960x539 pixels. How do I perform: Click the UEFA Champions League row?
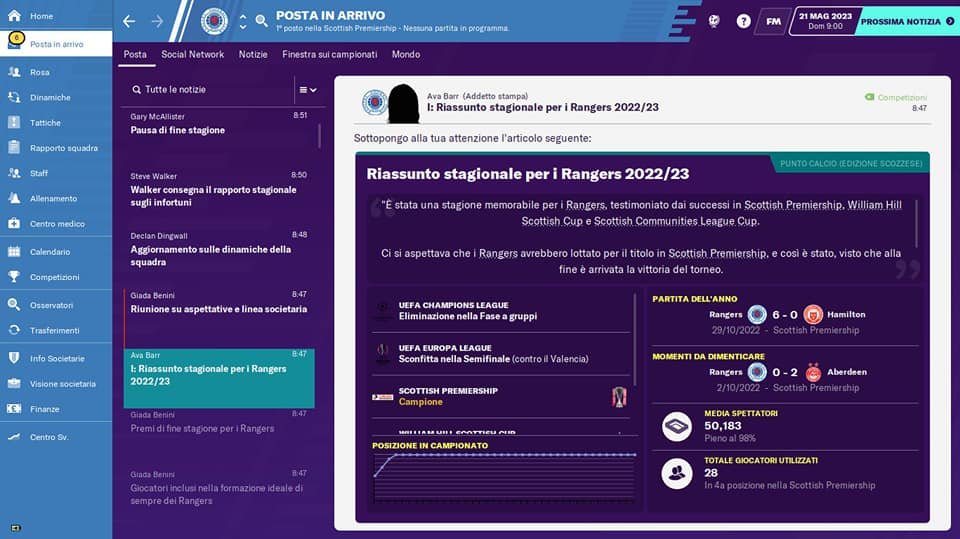point(501,311)
